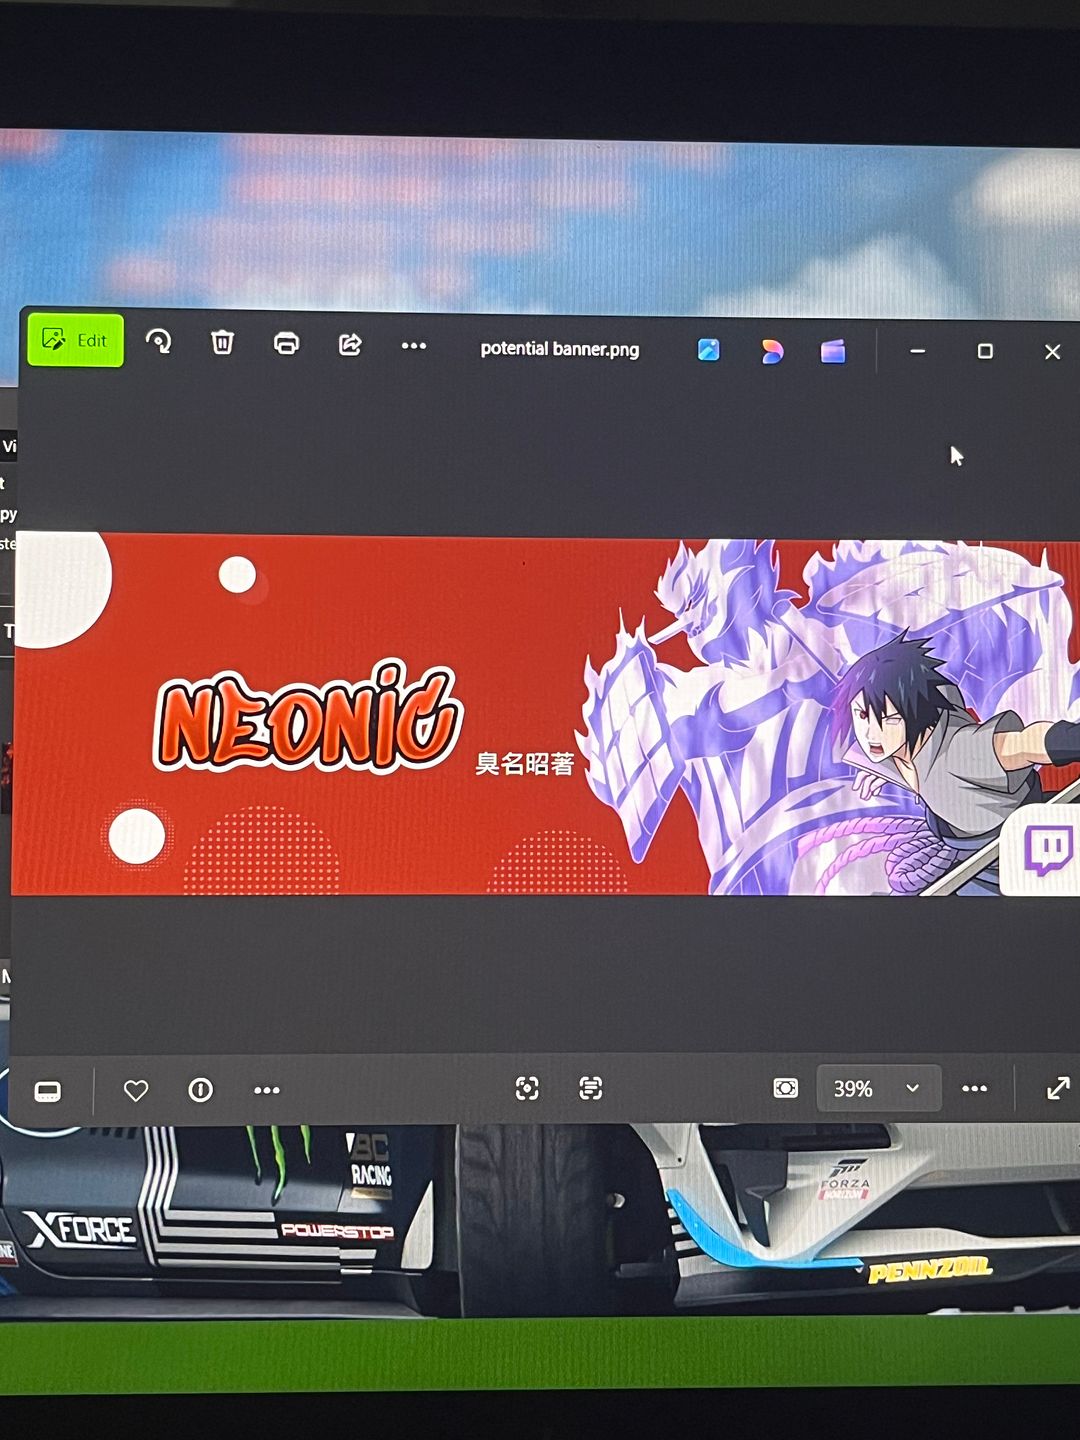The image size is (1080, 1440).
Task: Start visual search focus icon
Action: 527,1089
